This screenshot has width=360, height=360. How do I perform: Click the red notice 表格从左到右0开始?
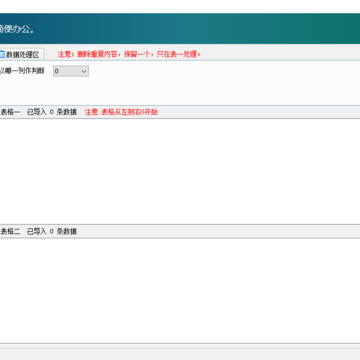coord(121,112)
